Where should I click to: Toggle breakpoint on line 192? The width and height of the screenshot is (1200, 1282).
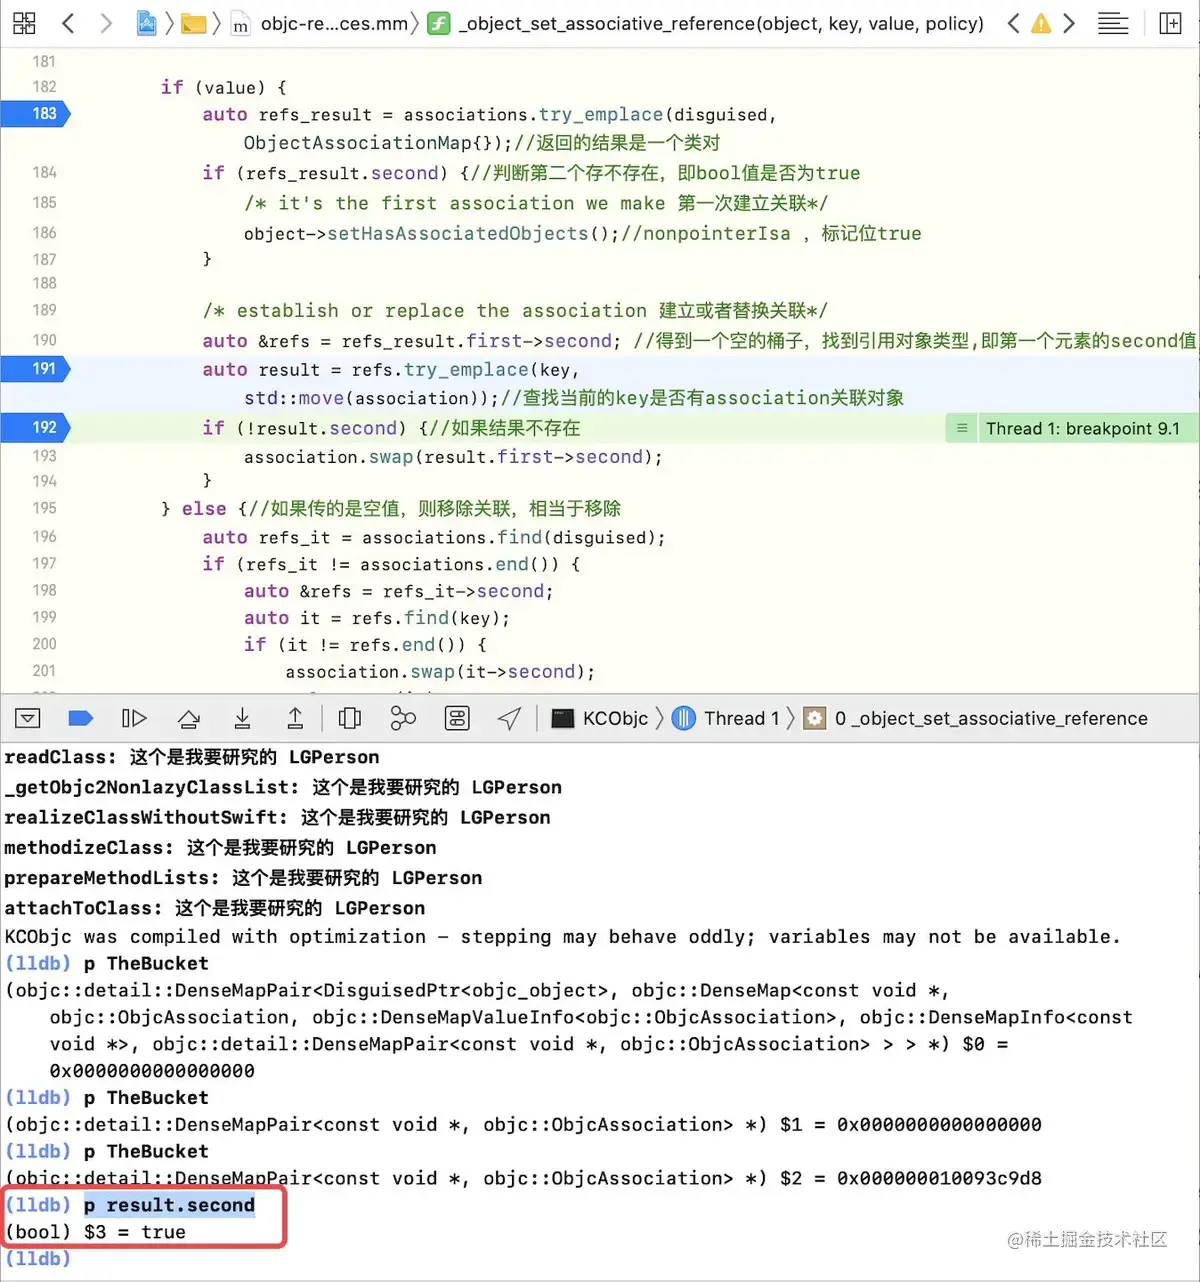[x=35, y=428]
